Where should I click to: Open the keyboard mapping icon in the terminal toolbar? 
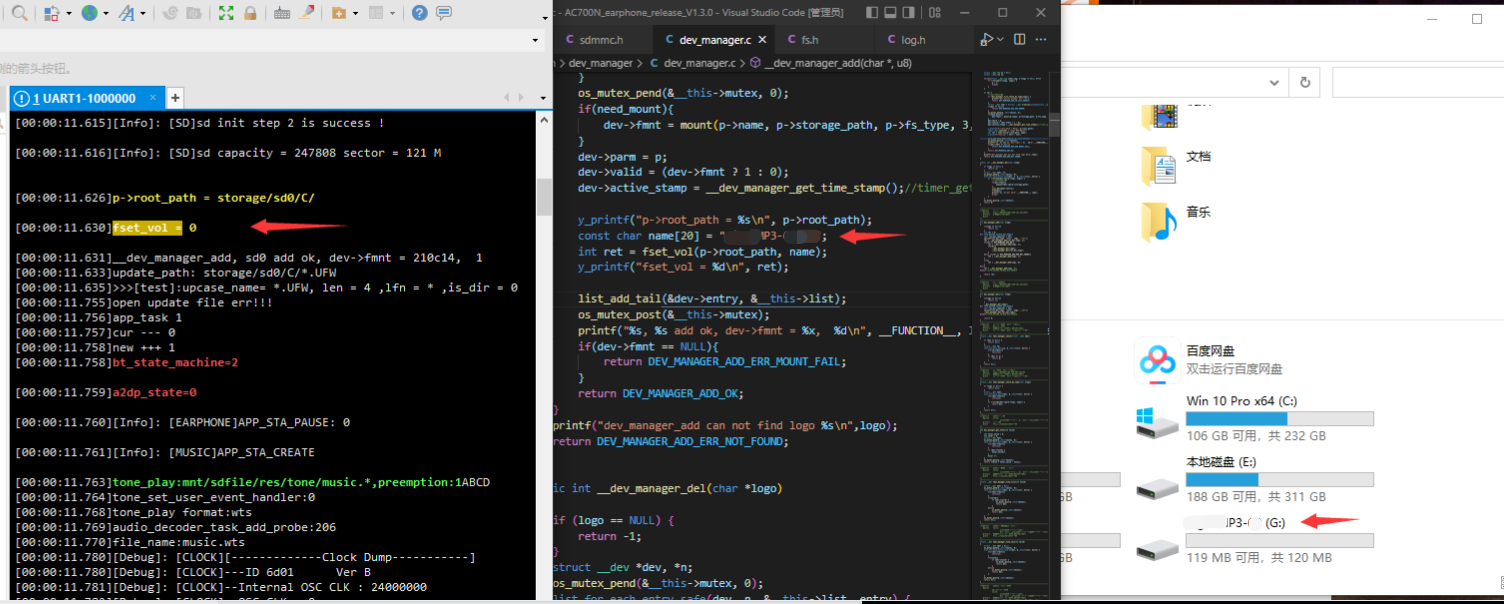coord(282,13)
